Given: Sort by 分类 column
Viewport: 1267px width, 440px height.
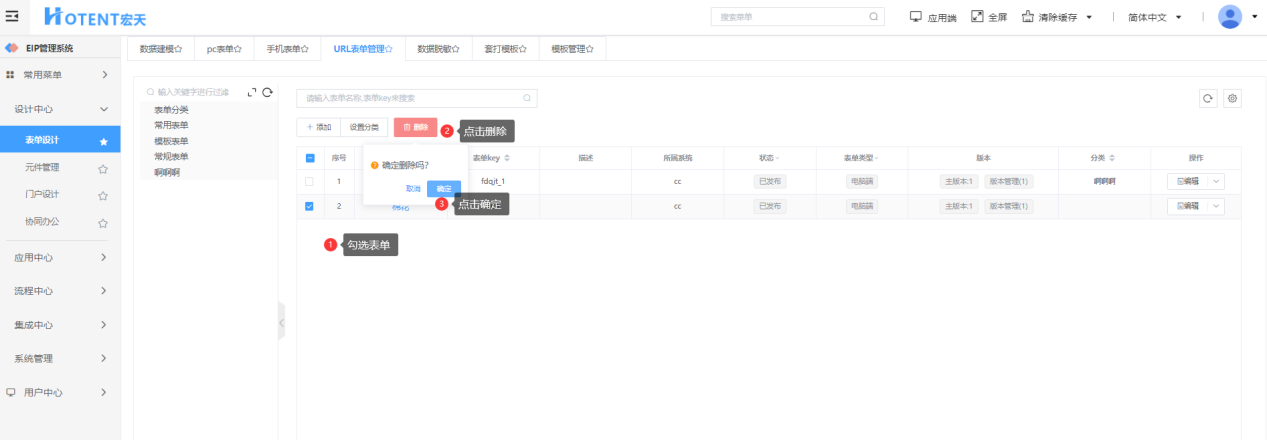Looking at the screenshot, I should coord(1112,158).
